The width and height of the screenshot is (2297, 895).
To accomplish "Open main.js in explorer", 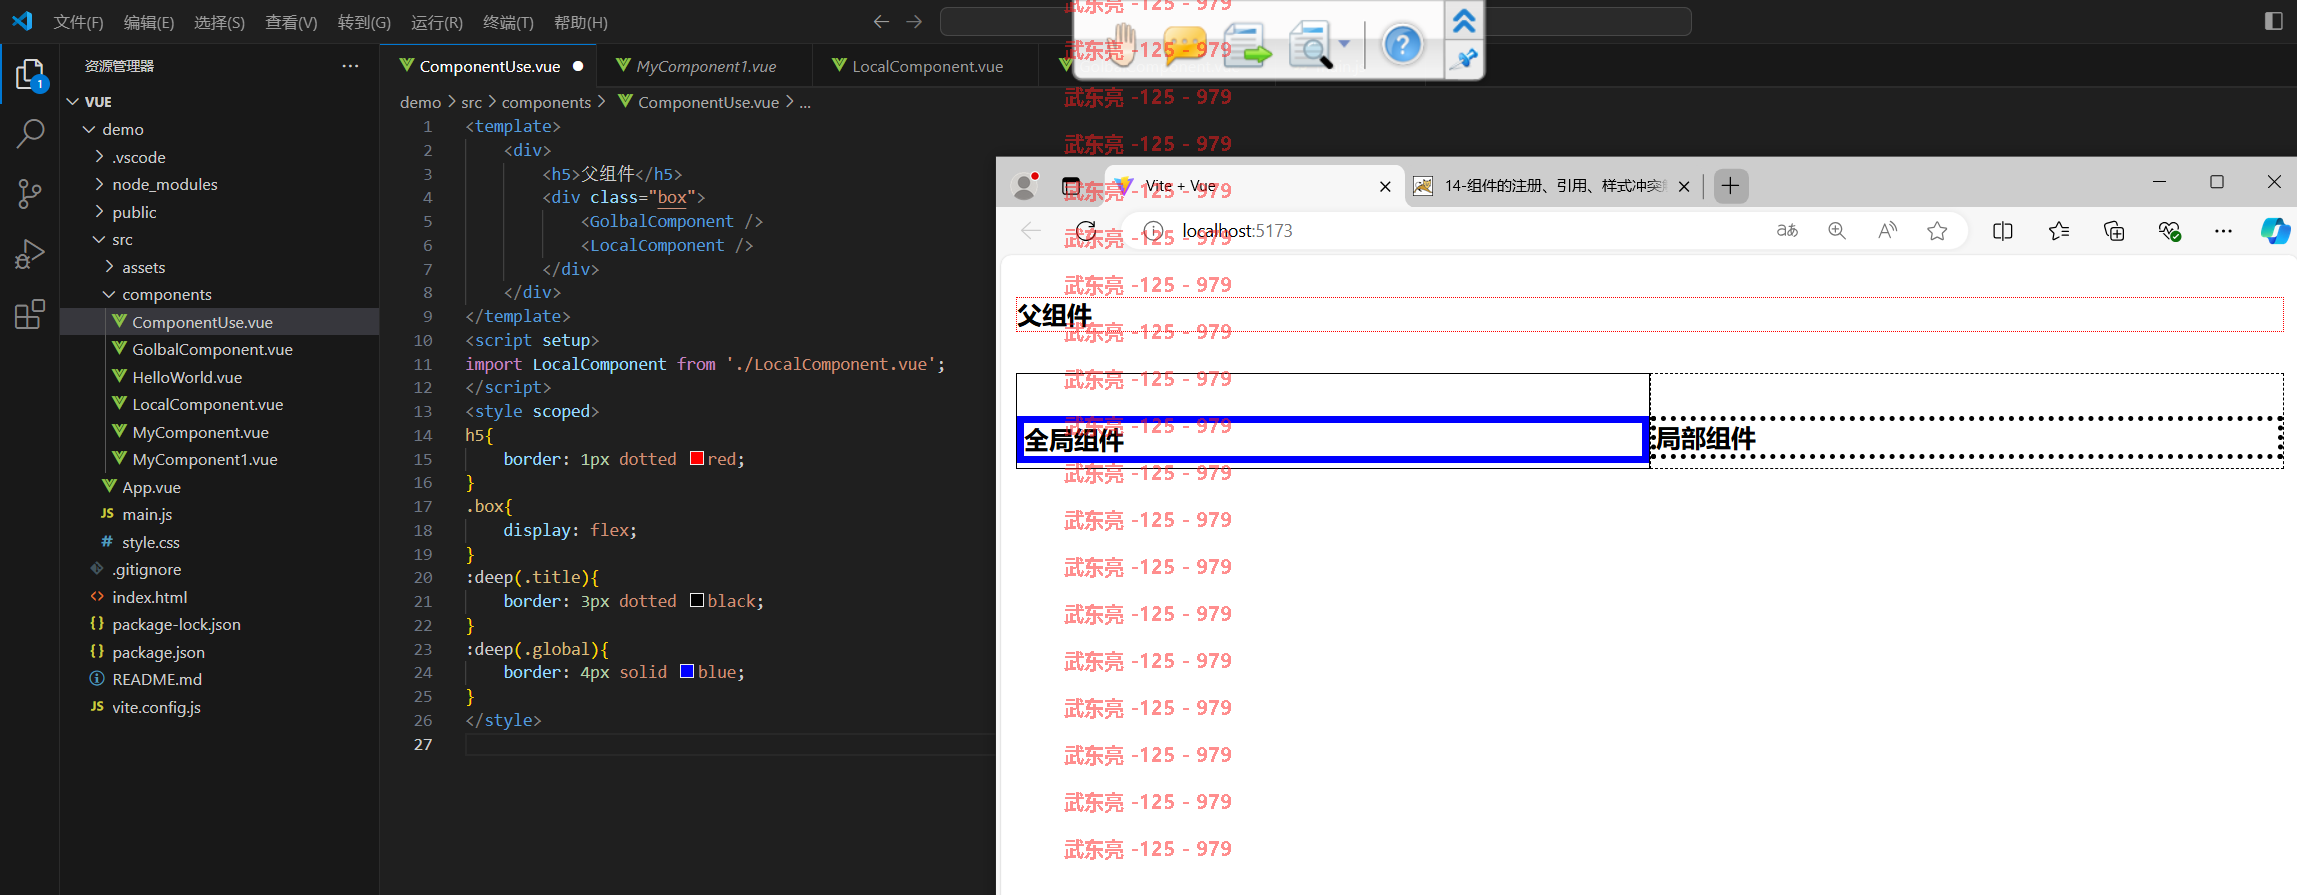I will [147, 514].
